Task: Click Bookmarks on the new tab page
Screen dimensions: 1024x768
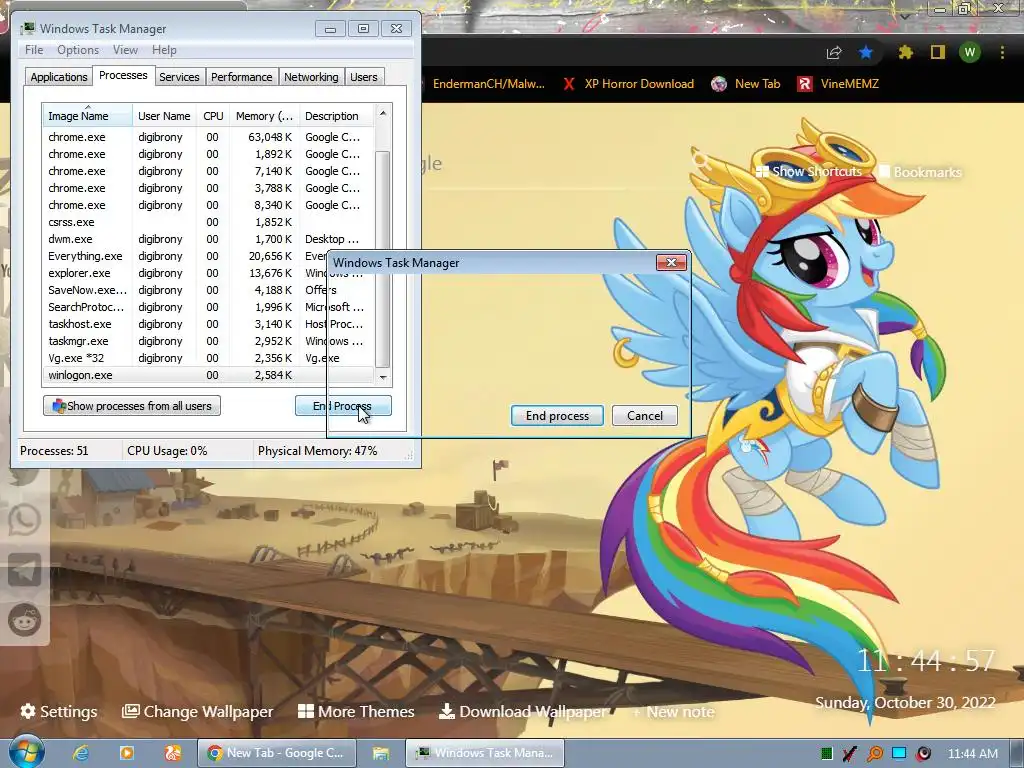Action: [x=920, y=172]
